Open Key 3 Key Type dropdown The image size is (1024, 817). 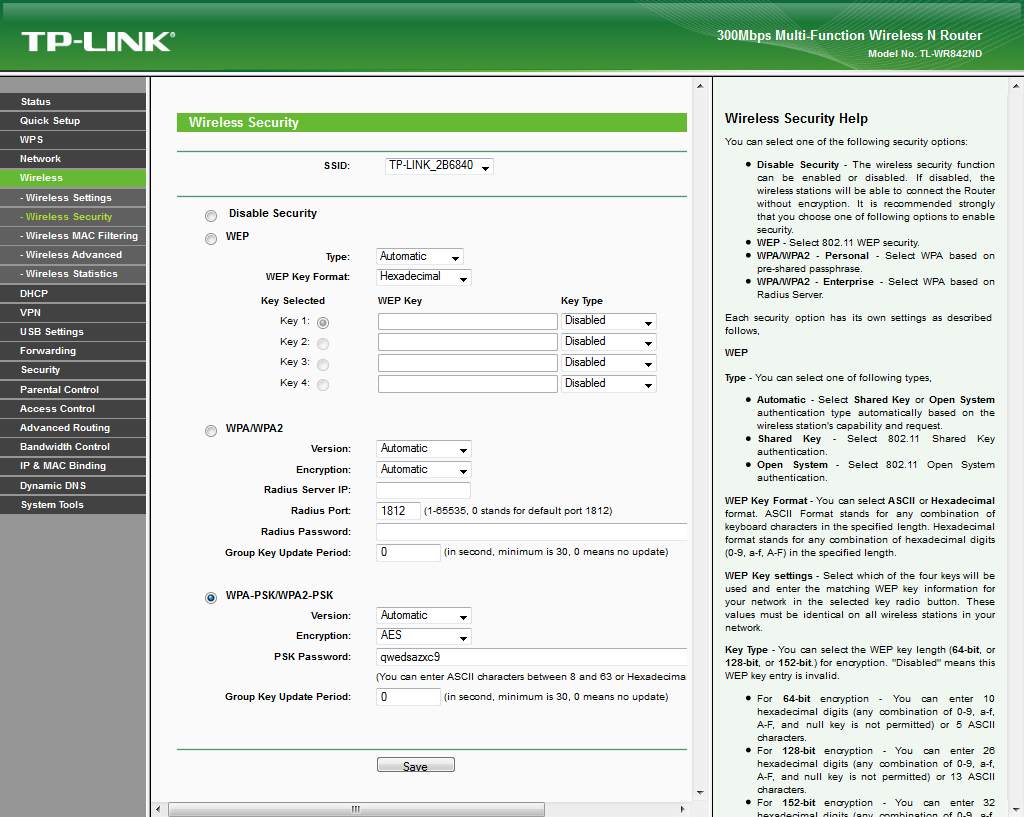click(x=609, y=362)
